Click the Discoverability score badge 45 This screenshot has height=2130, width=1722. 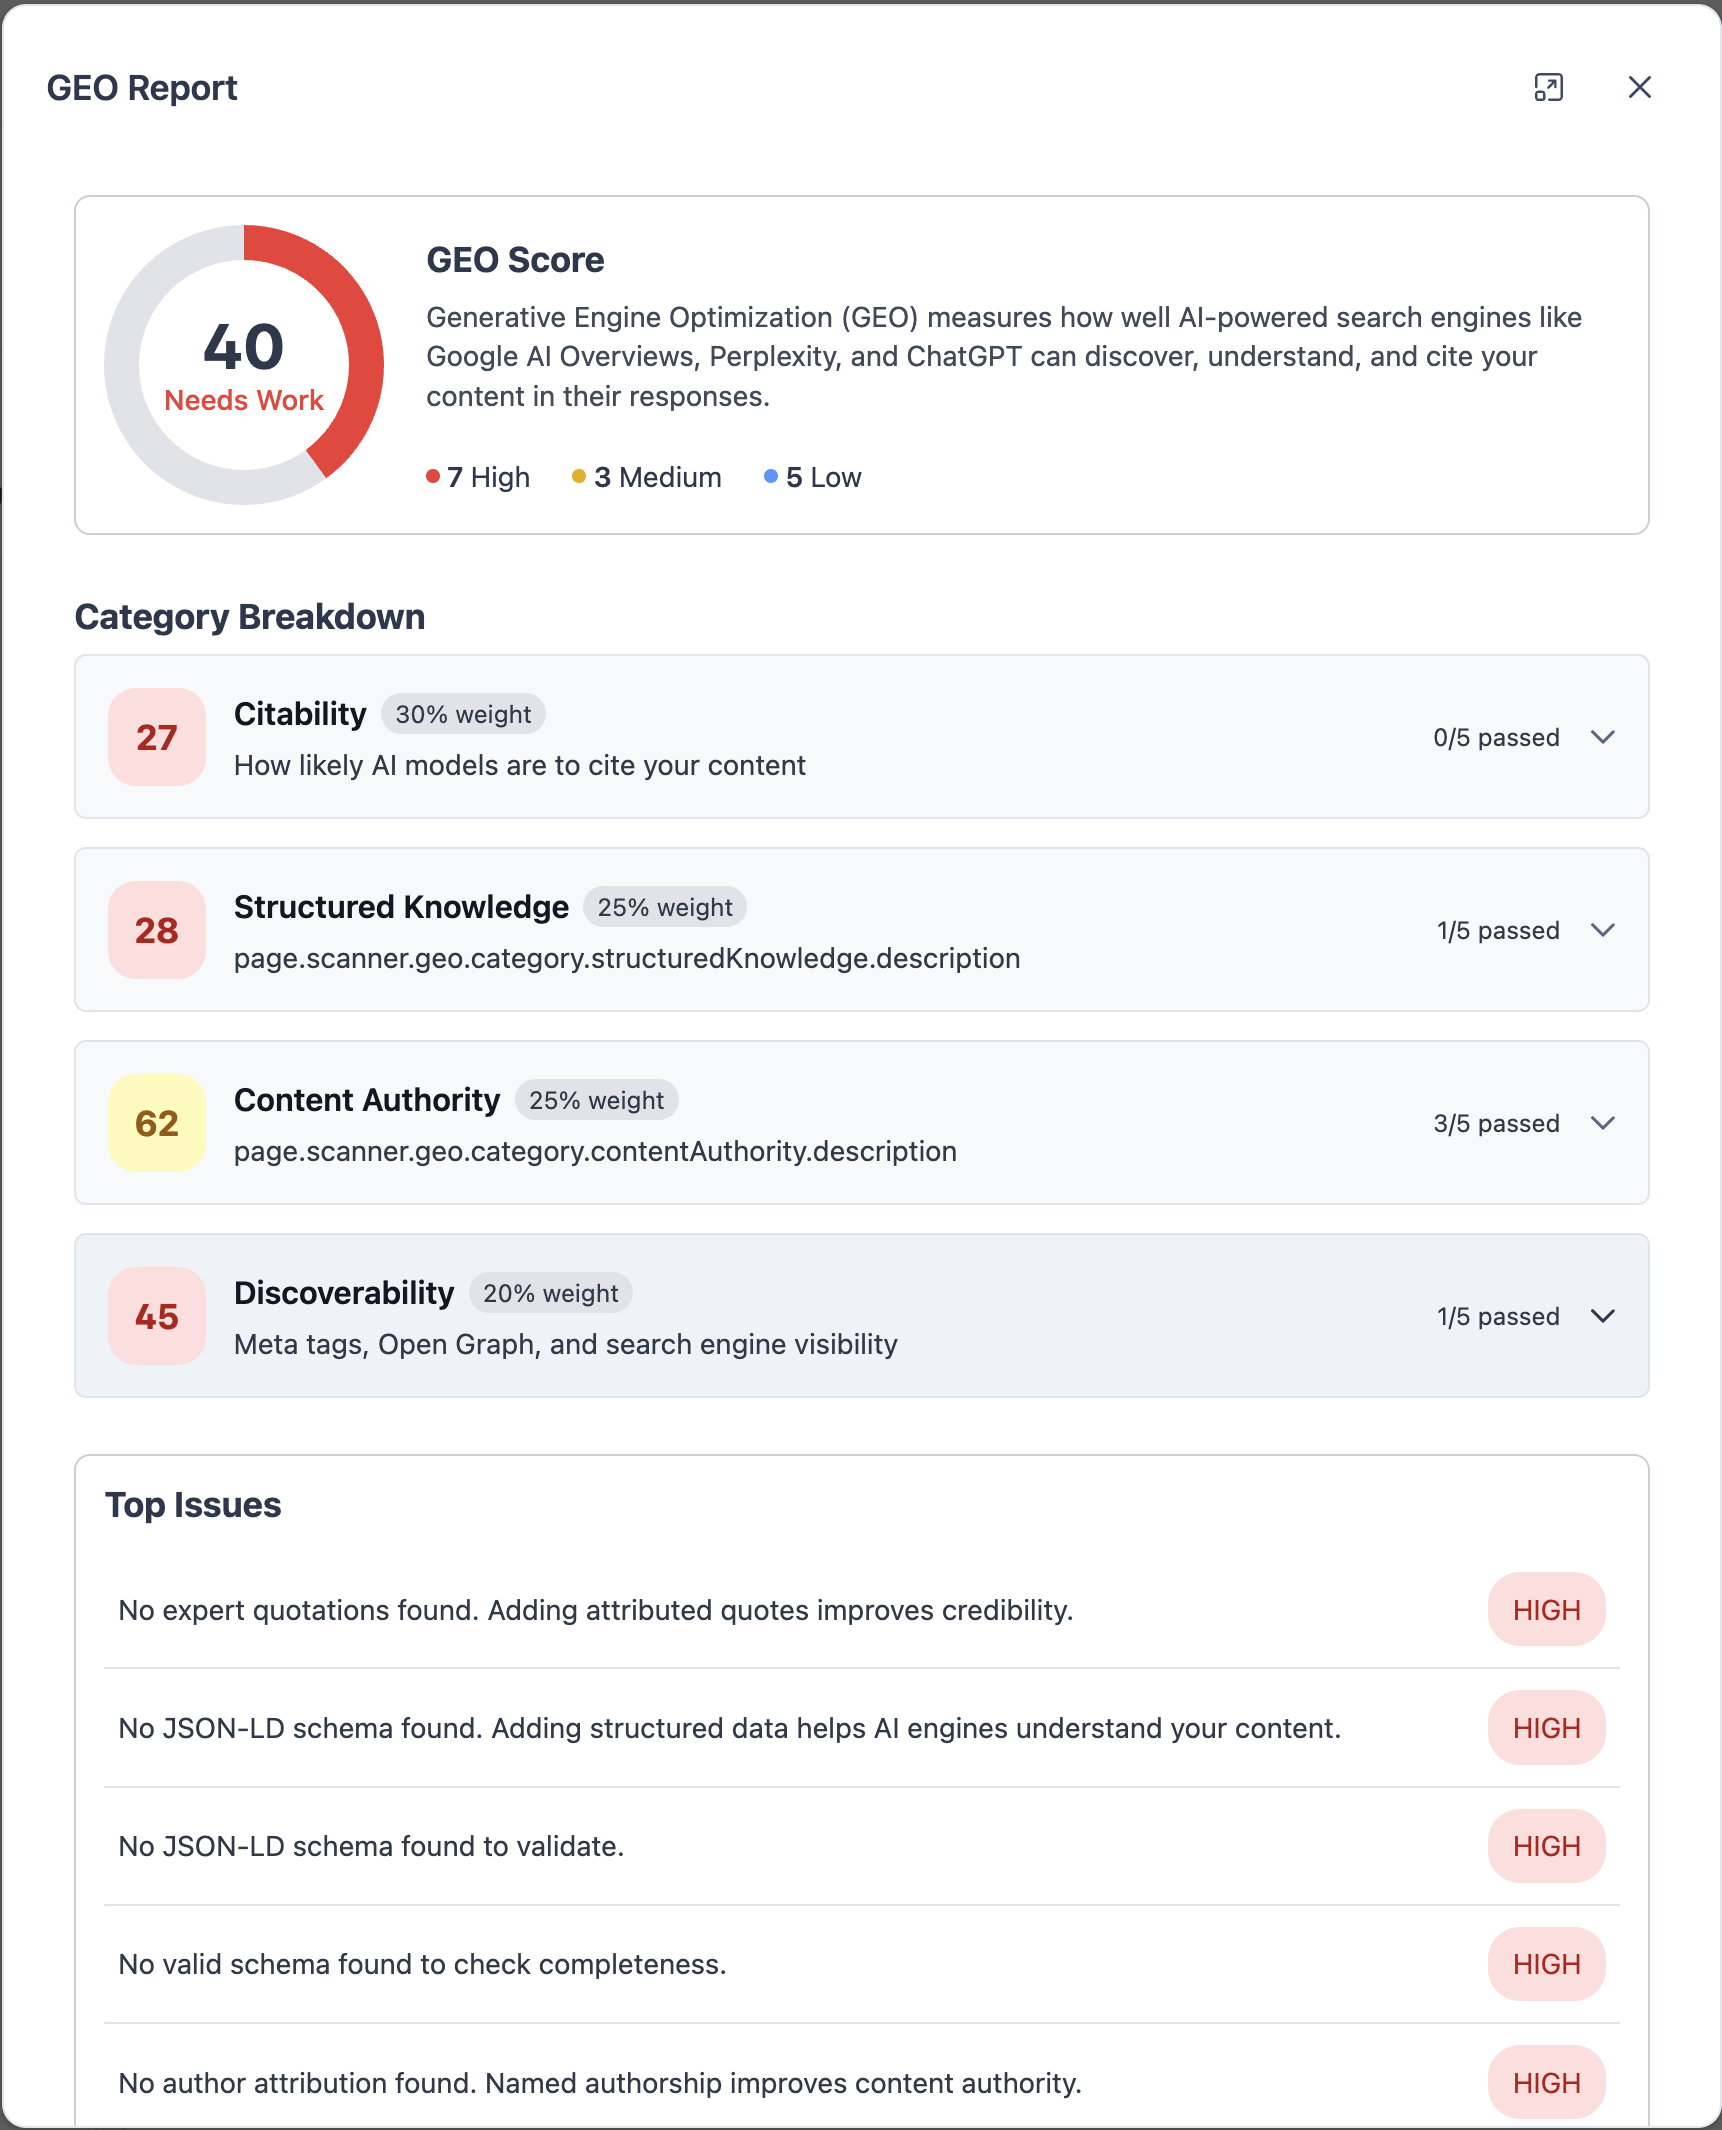[x=157, y=1316]
